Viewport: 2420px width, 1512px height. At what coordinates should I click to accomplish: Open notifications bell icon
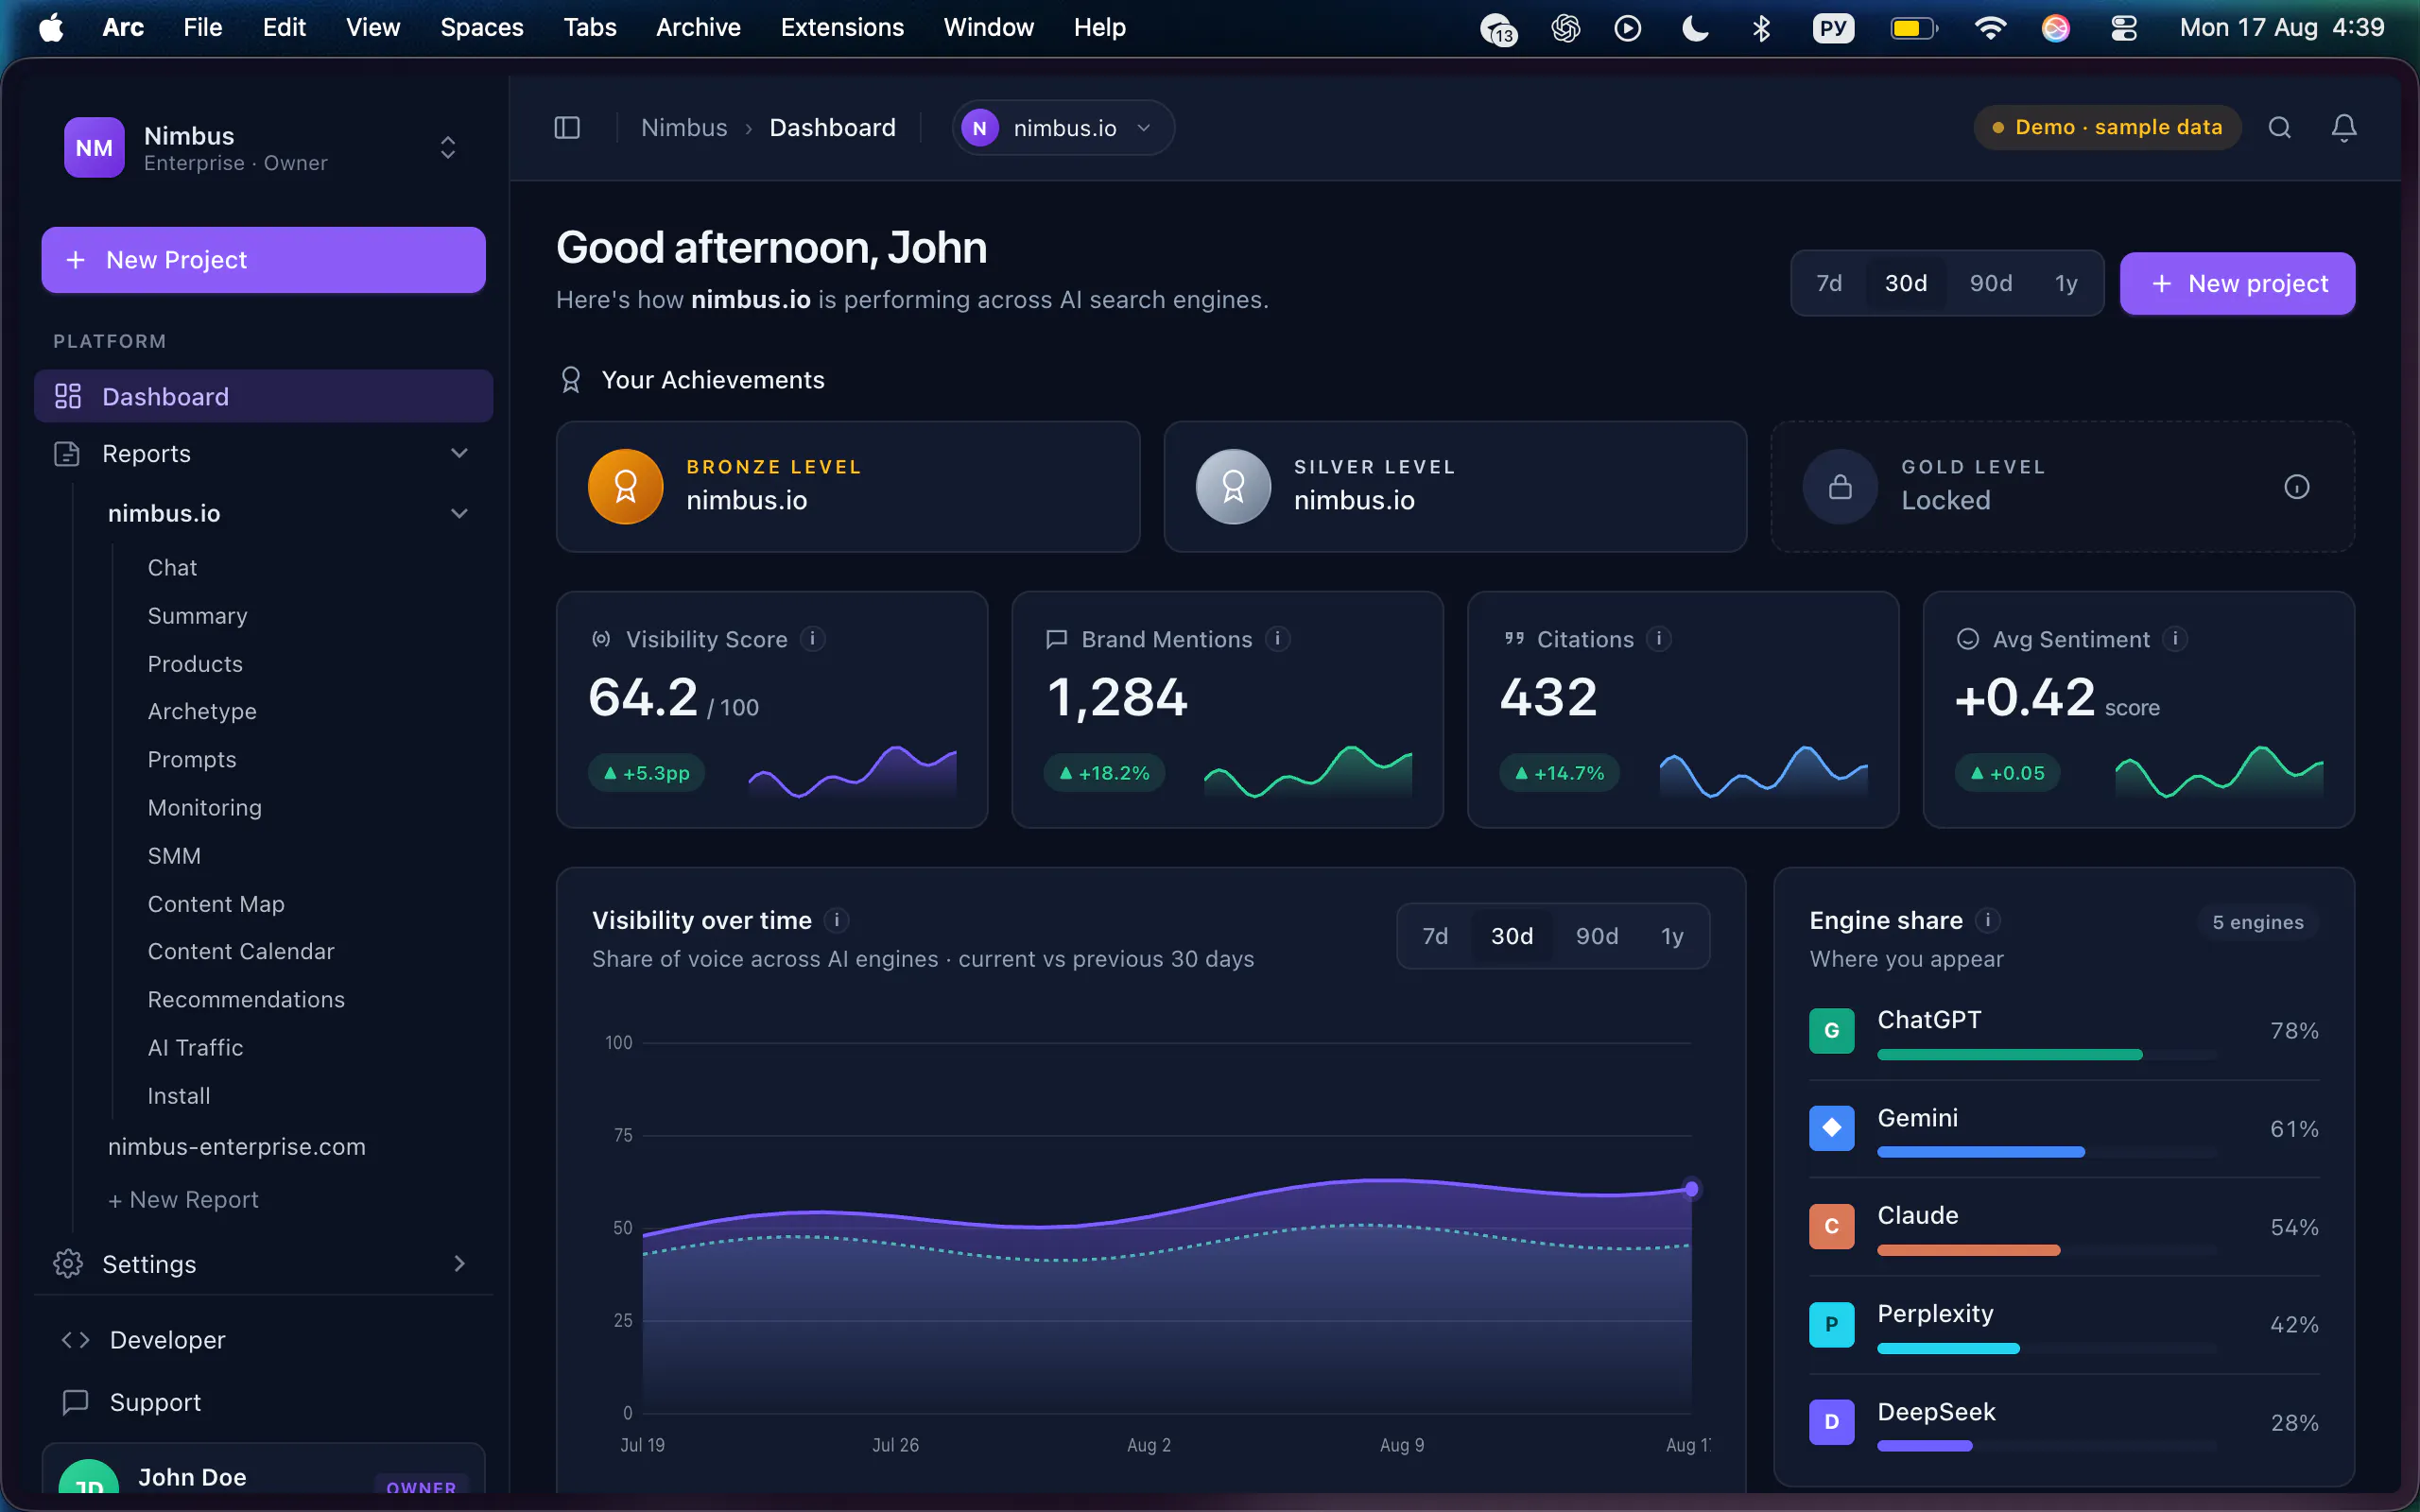[2344, 127]
